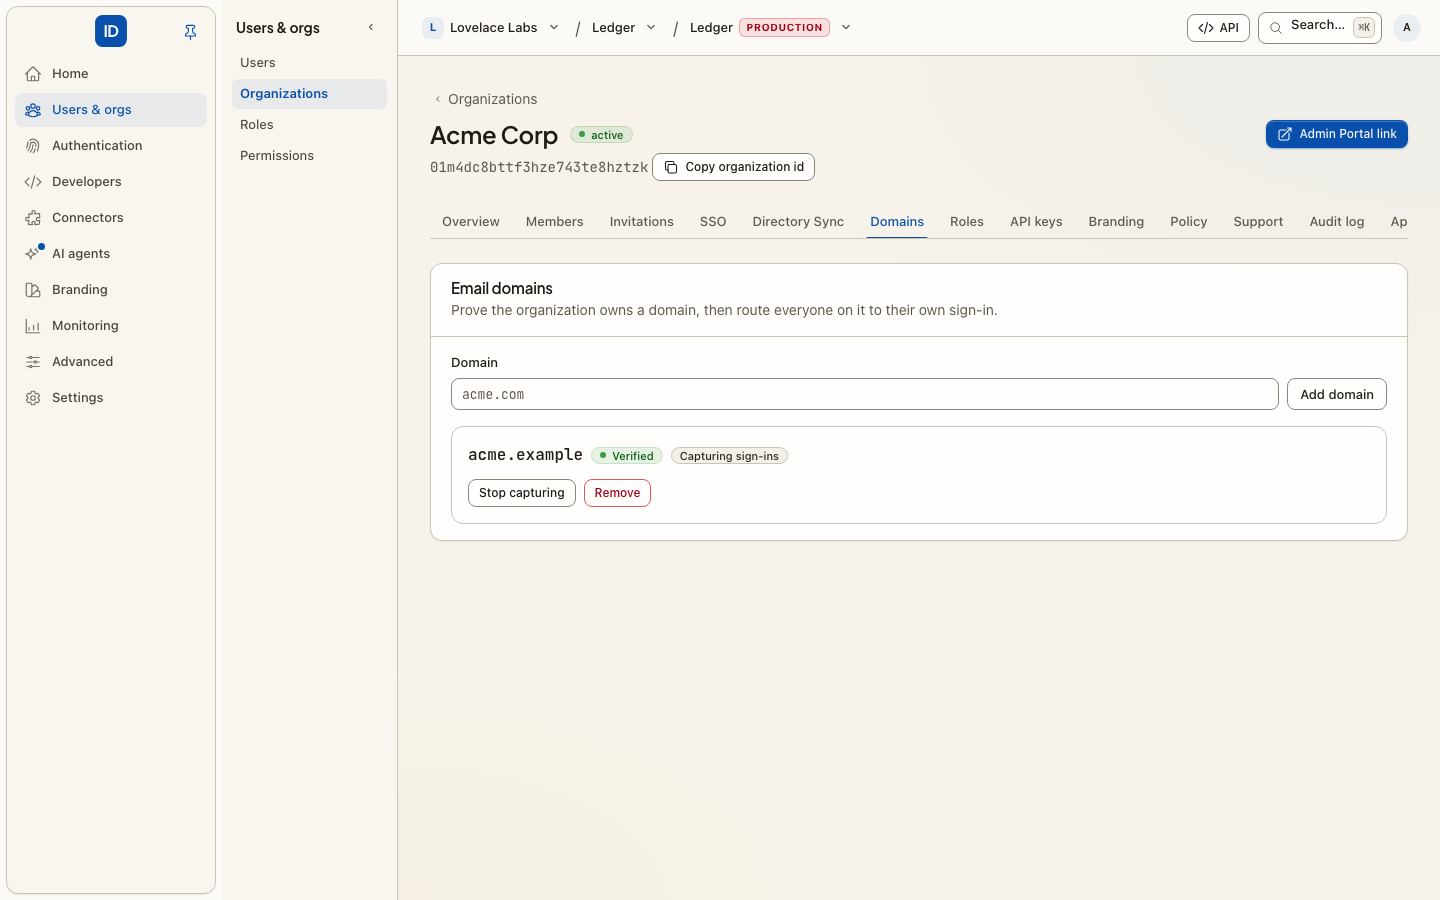Screen dimensions: 1440x900
Task: Click the Users & orgs people icon
Action: tap(33, 110)
